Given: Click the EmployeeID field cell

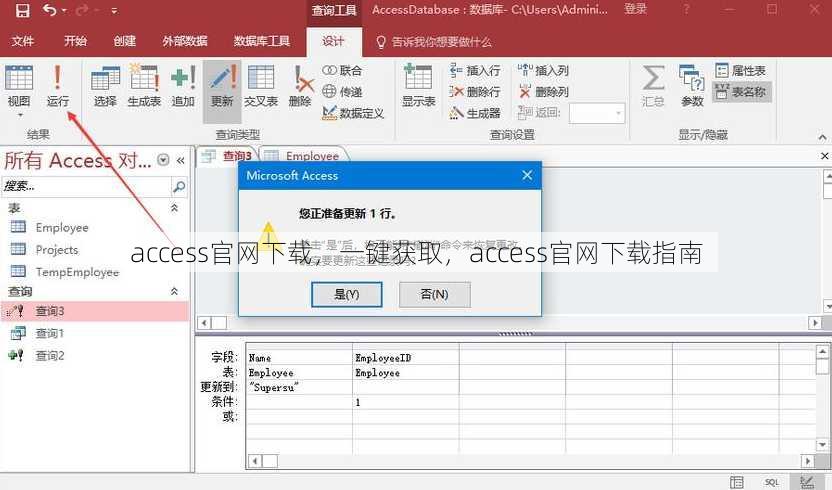Looking at the screenshot, I should click(406, 358).
